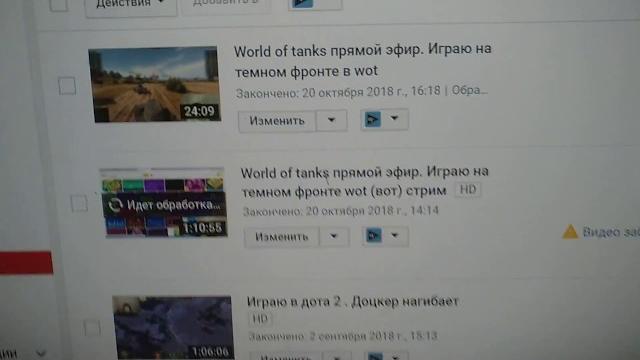Click Изменить for the 14:14 stream video
The width and height of the screenshot is (640, 360).
point(282,237)
